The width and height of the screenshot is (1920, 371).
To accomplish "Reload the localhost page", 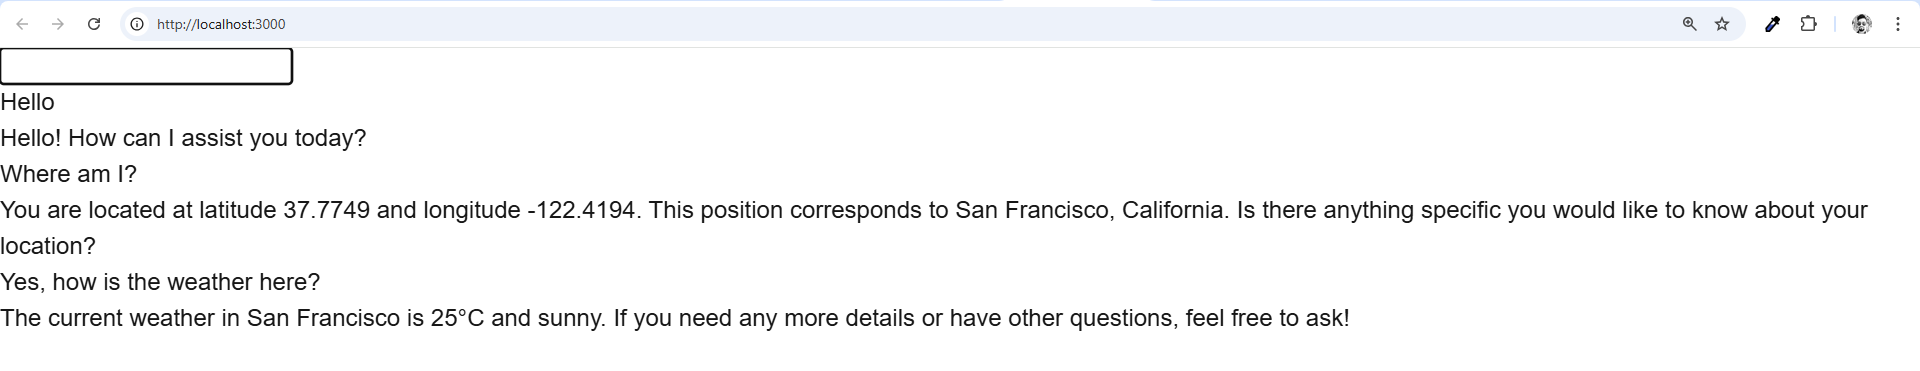I will (94, 24).
